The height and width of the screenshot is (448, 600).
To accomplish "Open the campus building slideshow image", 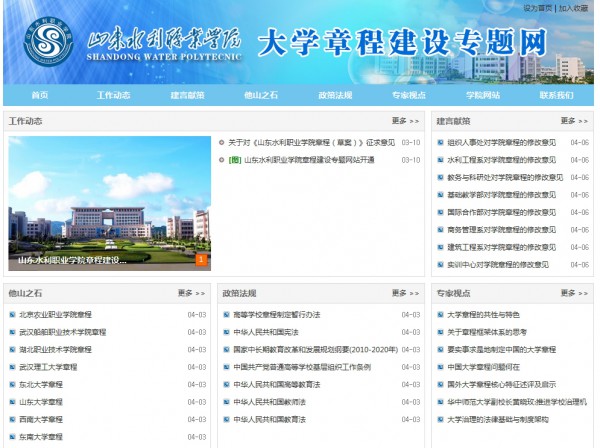I will click(x=109, y=200).
